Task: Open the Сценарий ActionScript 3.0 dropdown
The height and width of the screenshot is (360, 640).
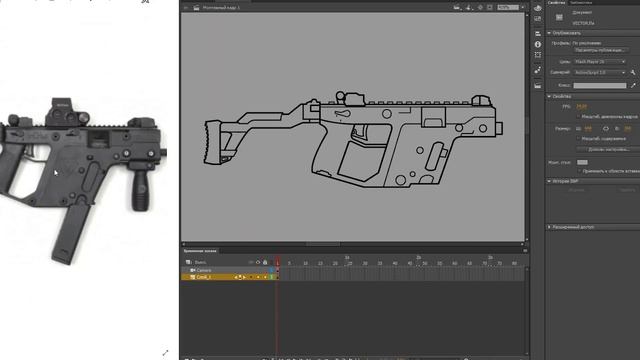Action: click(600, 72)
